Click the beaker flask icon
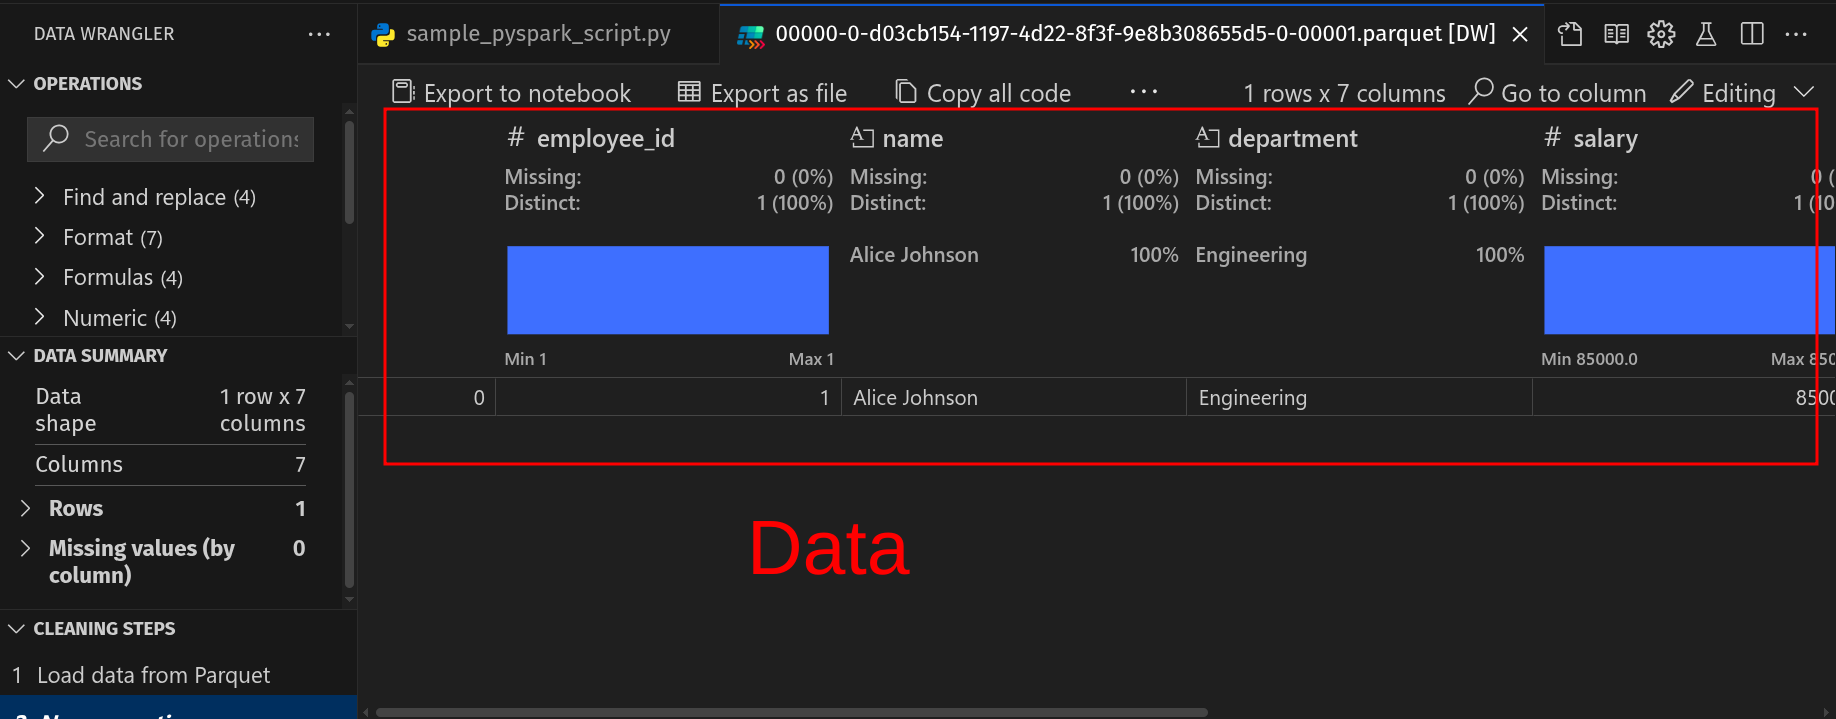This screenshot has height=719, width=1836. tap(1706, 34)
